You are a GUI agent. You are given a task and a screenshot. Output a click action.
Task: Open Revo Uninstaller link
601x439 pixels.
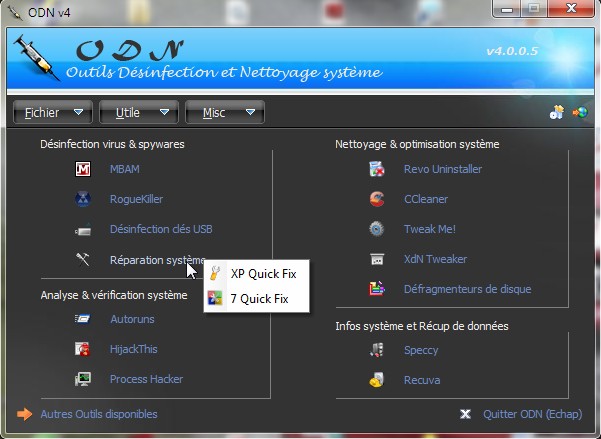(x=443, y=169)
